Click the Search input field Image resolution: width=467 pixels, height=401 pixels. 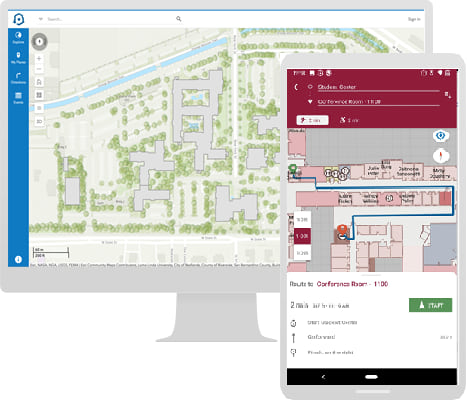point(110,19)
